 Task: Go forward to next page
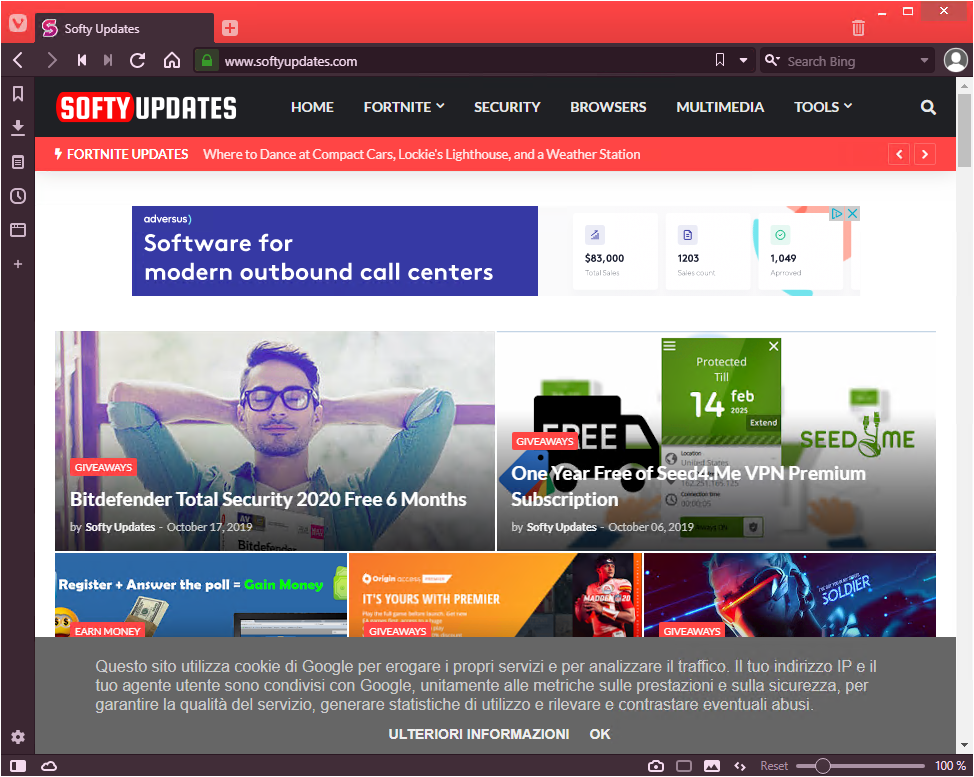pyautogui.click(x=52, y=60)
